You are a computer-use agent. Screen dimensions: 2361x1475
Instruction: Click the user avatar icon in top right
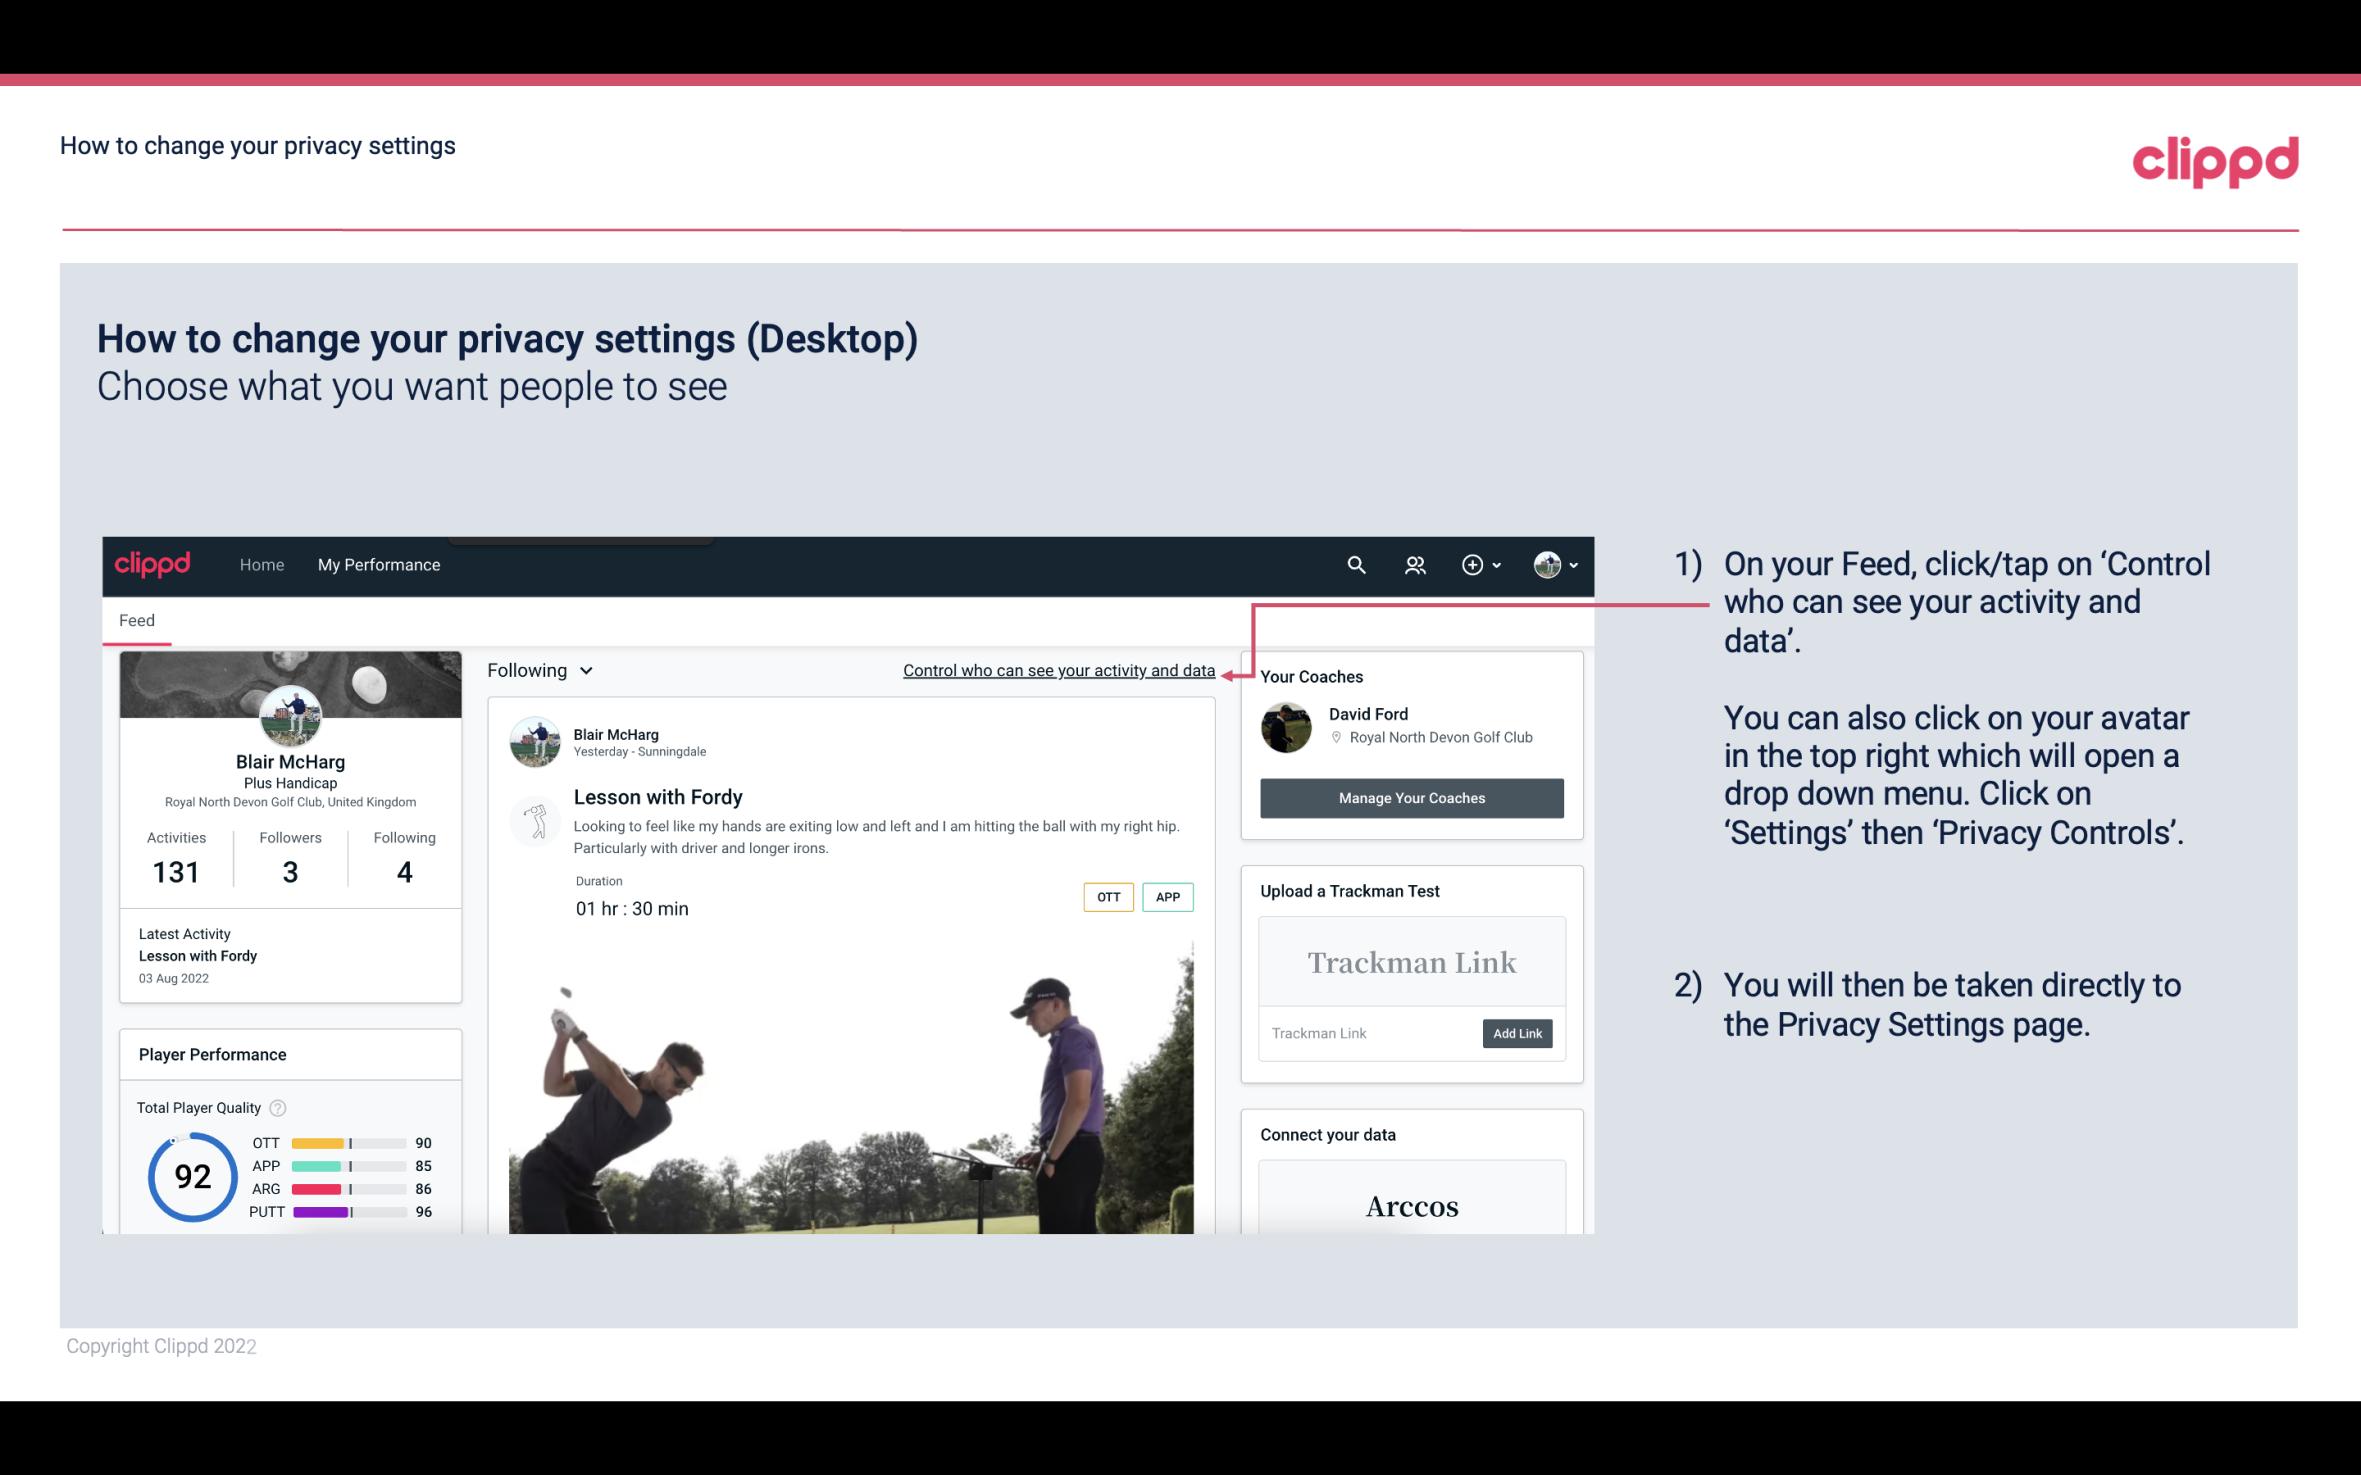click(x=1547, y=564)
